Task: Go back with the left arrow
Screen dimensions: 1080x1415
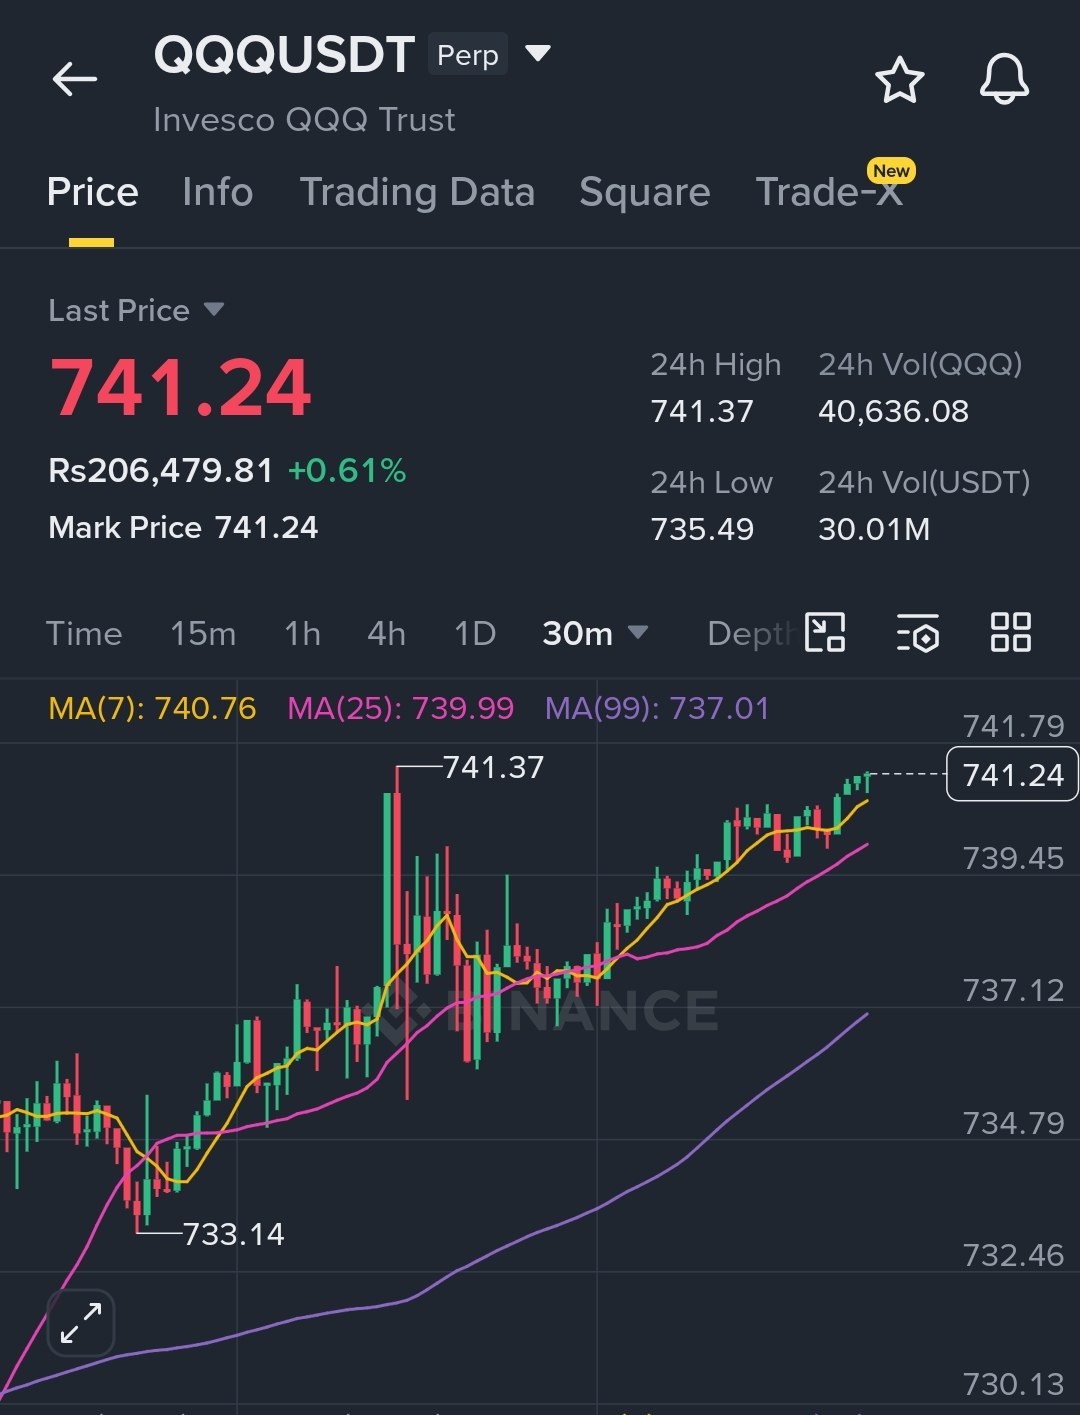Action: point(75,79)
